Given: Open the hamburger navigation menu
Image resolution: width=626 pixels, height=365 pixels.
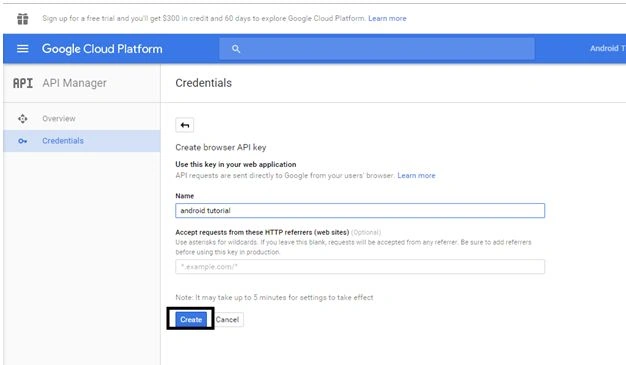Looking at the screenshot, I should click(x=22, y=49).
